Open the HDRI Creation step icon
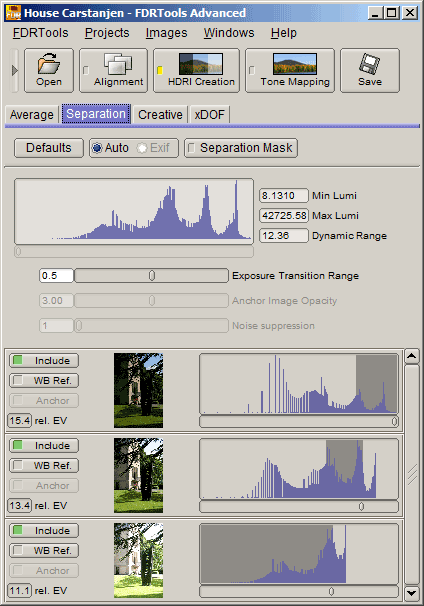Viewport: 424px width, 606px height. click(201, 64)
